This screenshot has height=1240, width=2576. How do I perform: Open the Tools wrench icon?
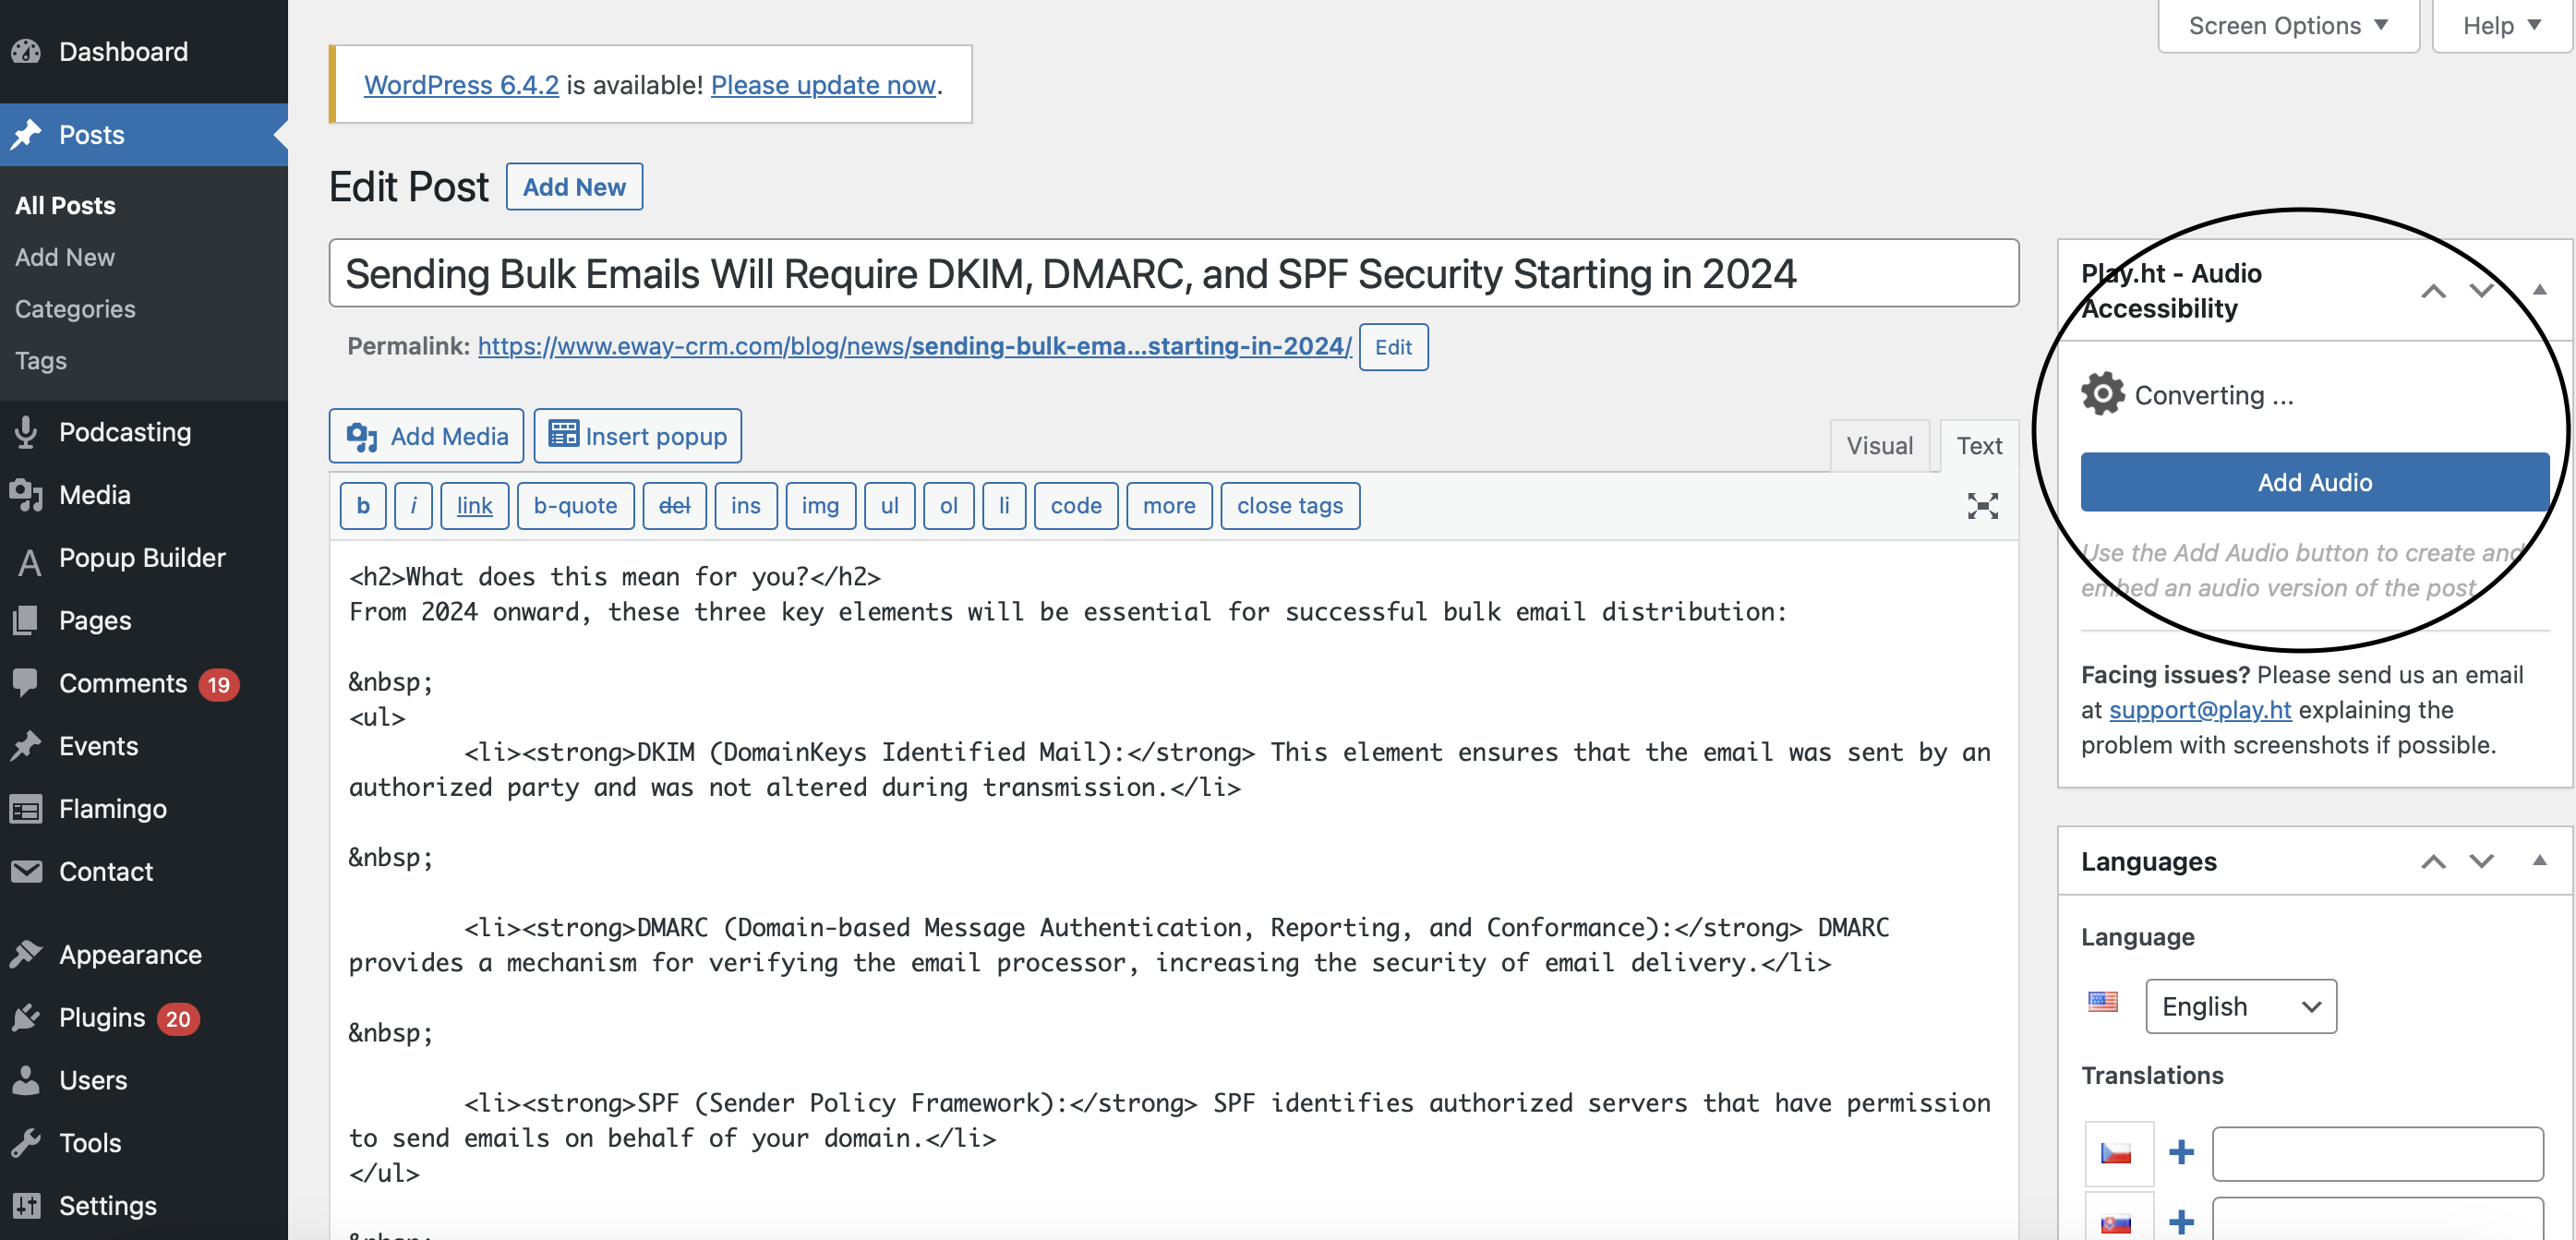click(26, 1142)
